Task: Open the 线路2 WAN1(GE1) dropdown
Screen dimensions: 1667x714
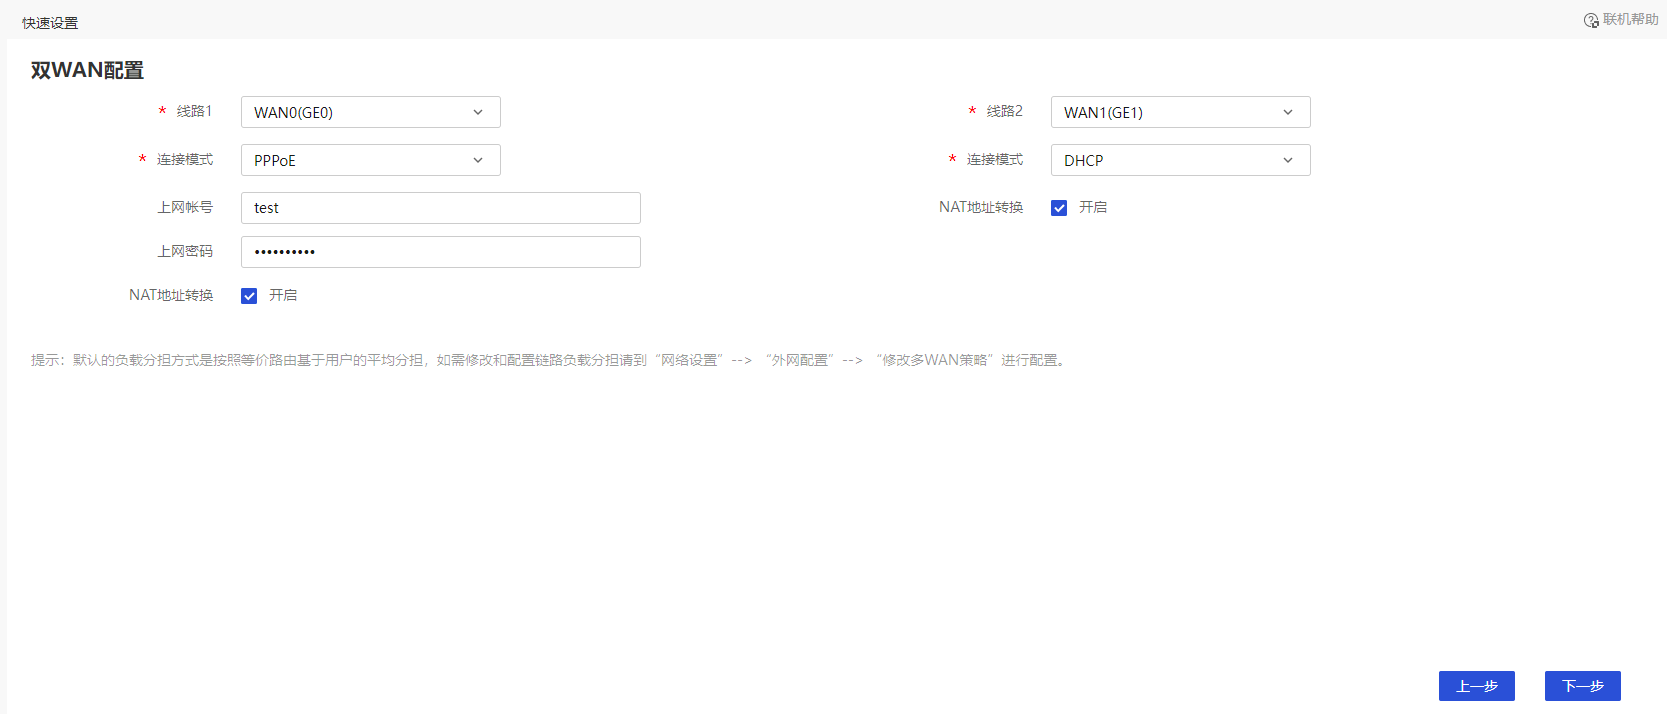Action: click(x=1180, y=112)
